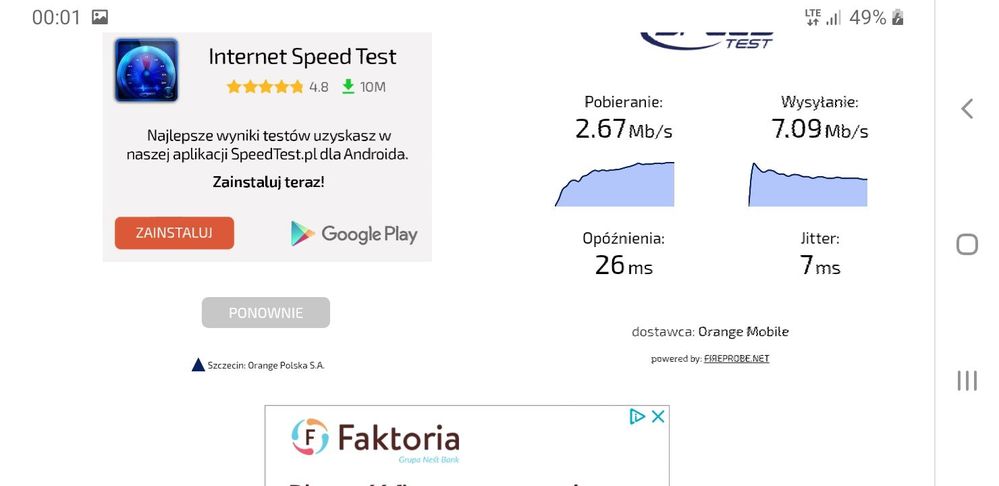Tap the upload speed graph
The image size is (999, 486).
808,185
